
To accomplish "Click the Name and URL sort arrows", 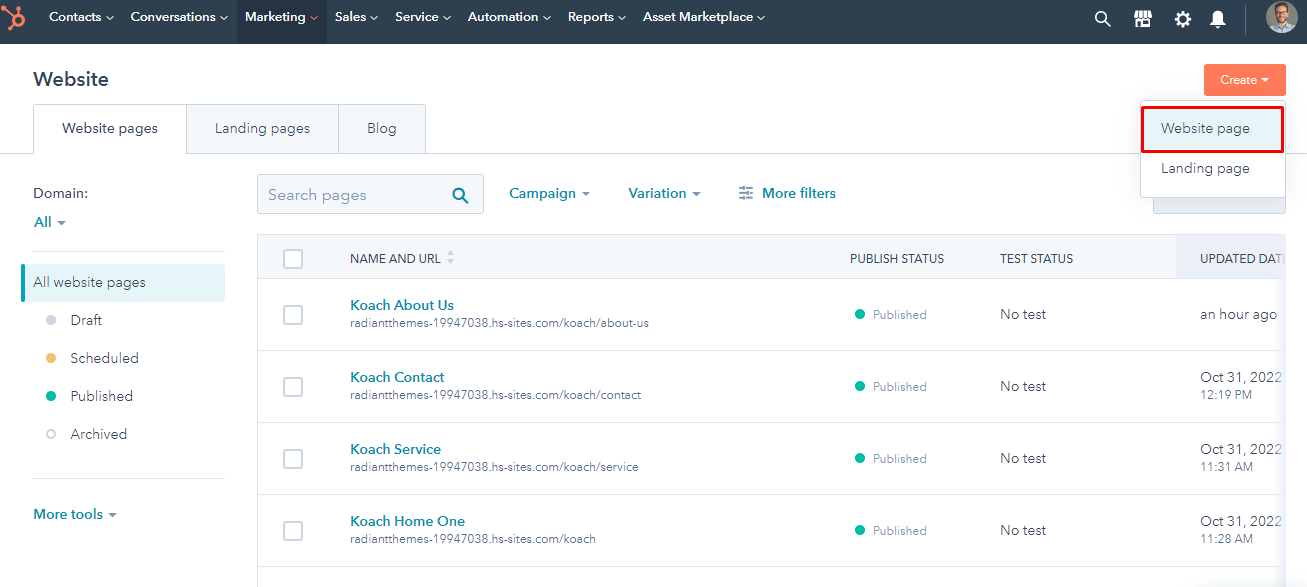I will click(450, 258).
